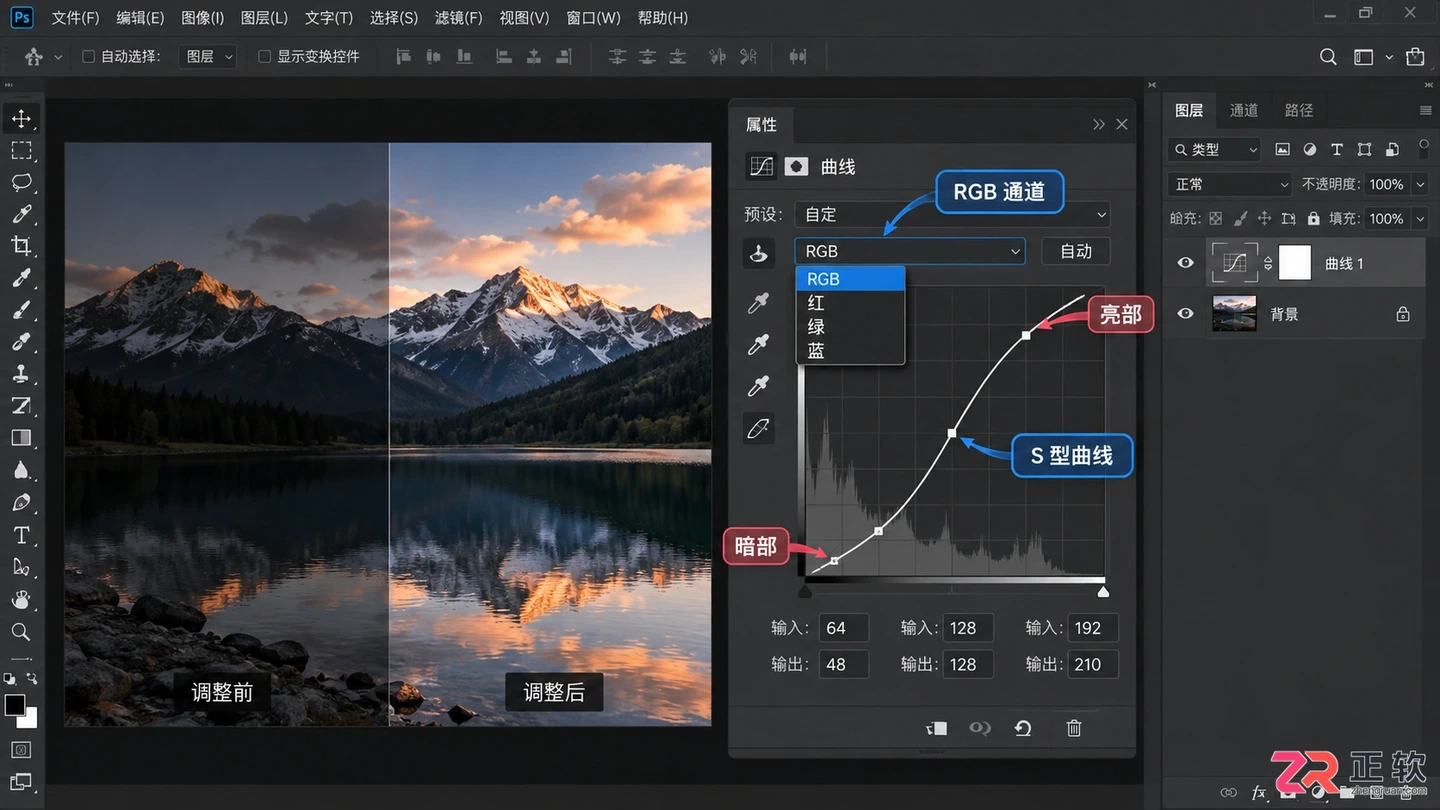Screen dimensions: 1440x810
Task: Open the search icon in options bar
Action: [x=1328, y=57]
